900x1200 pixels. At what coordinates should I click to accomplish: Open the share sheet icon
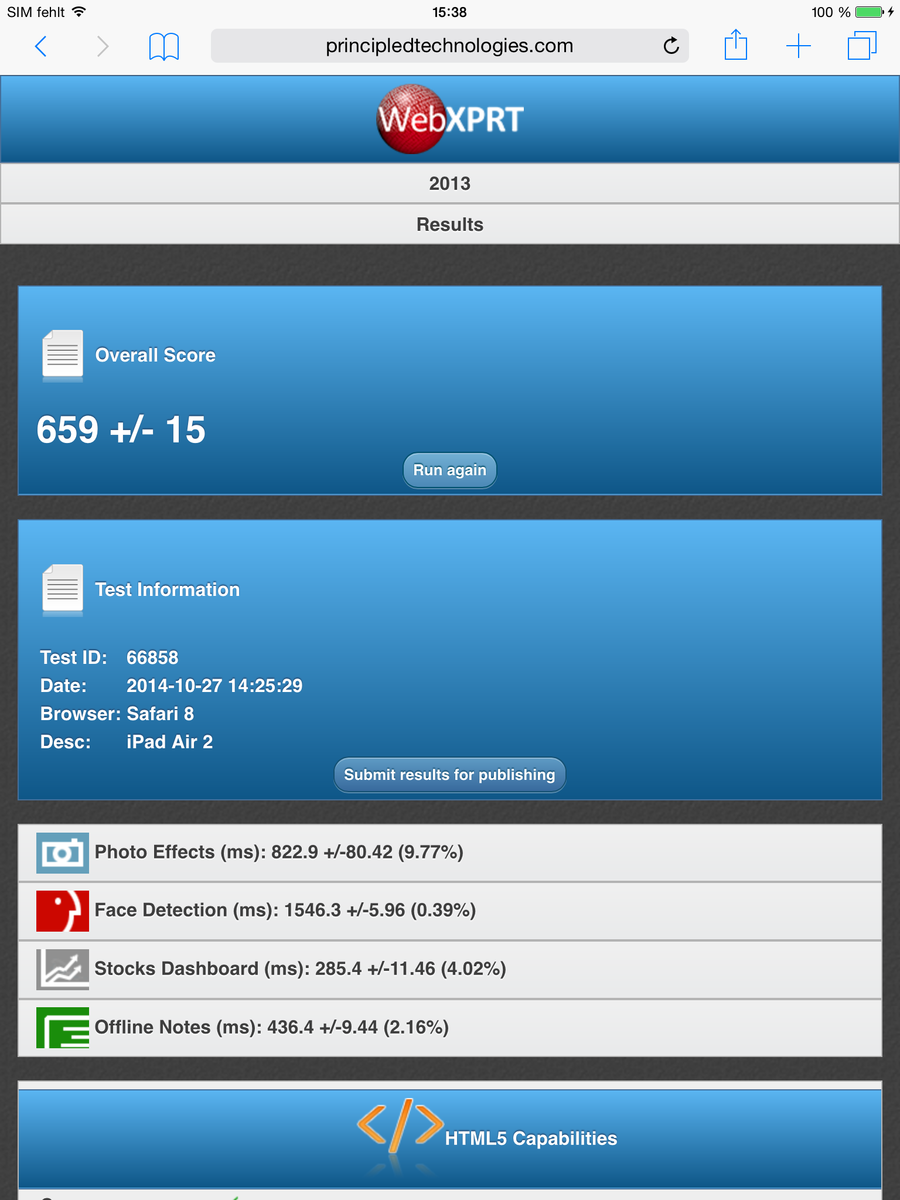736,45
